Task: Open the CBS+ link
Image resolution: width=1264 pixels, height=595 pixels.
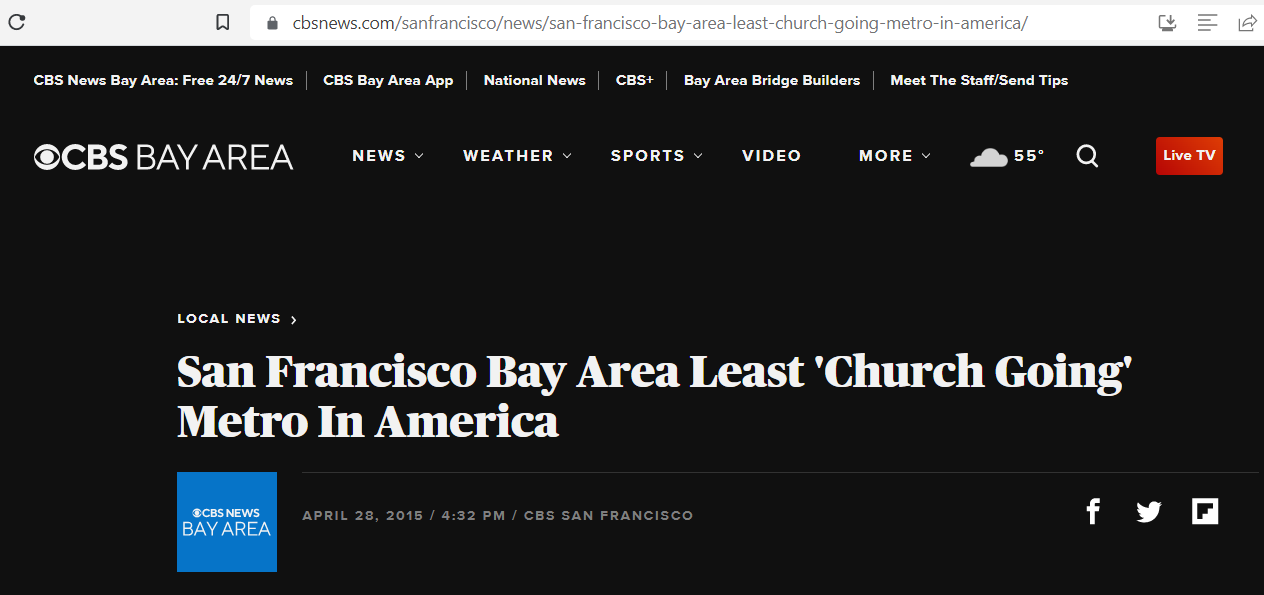Action: pyautogui.click(x=635, y=80)
